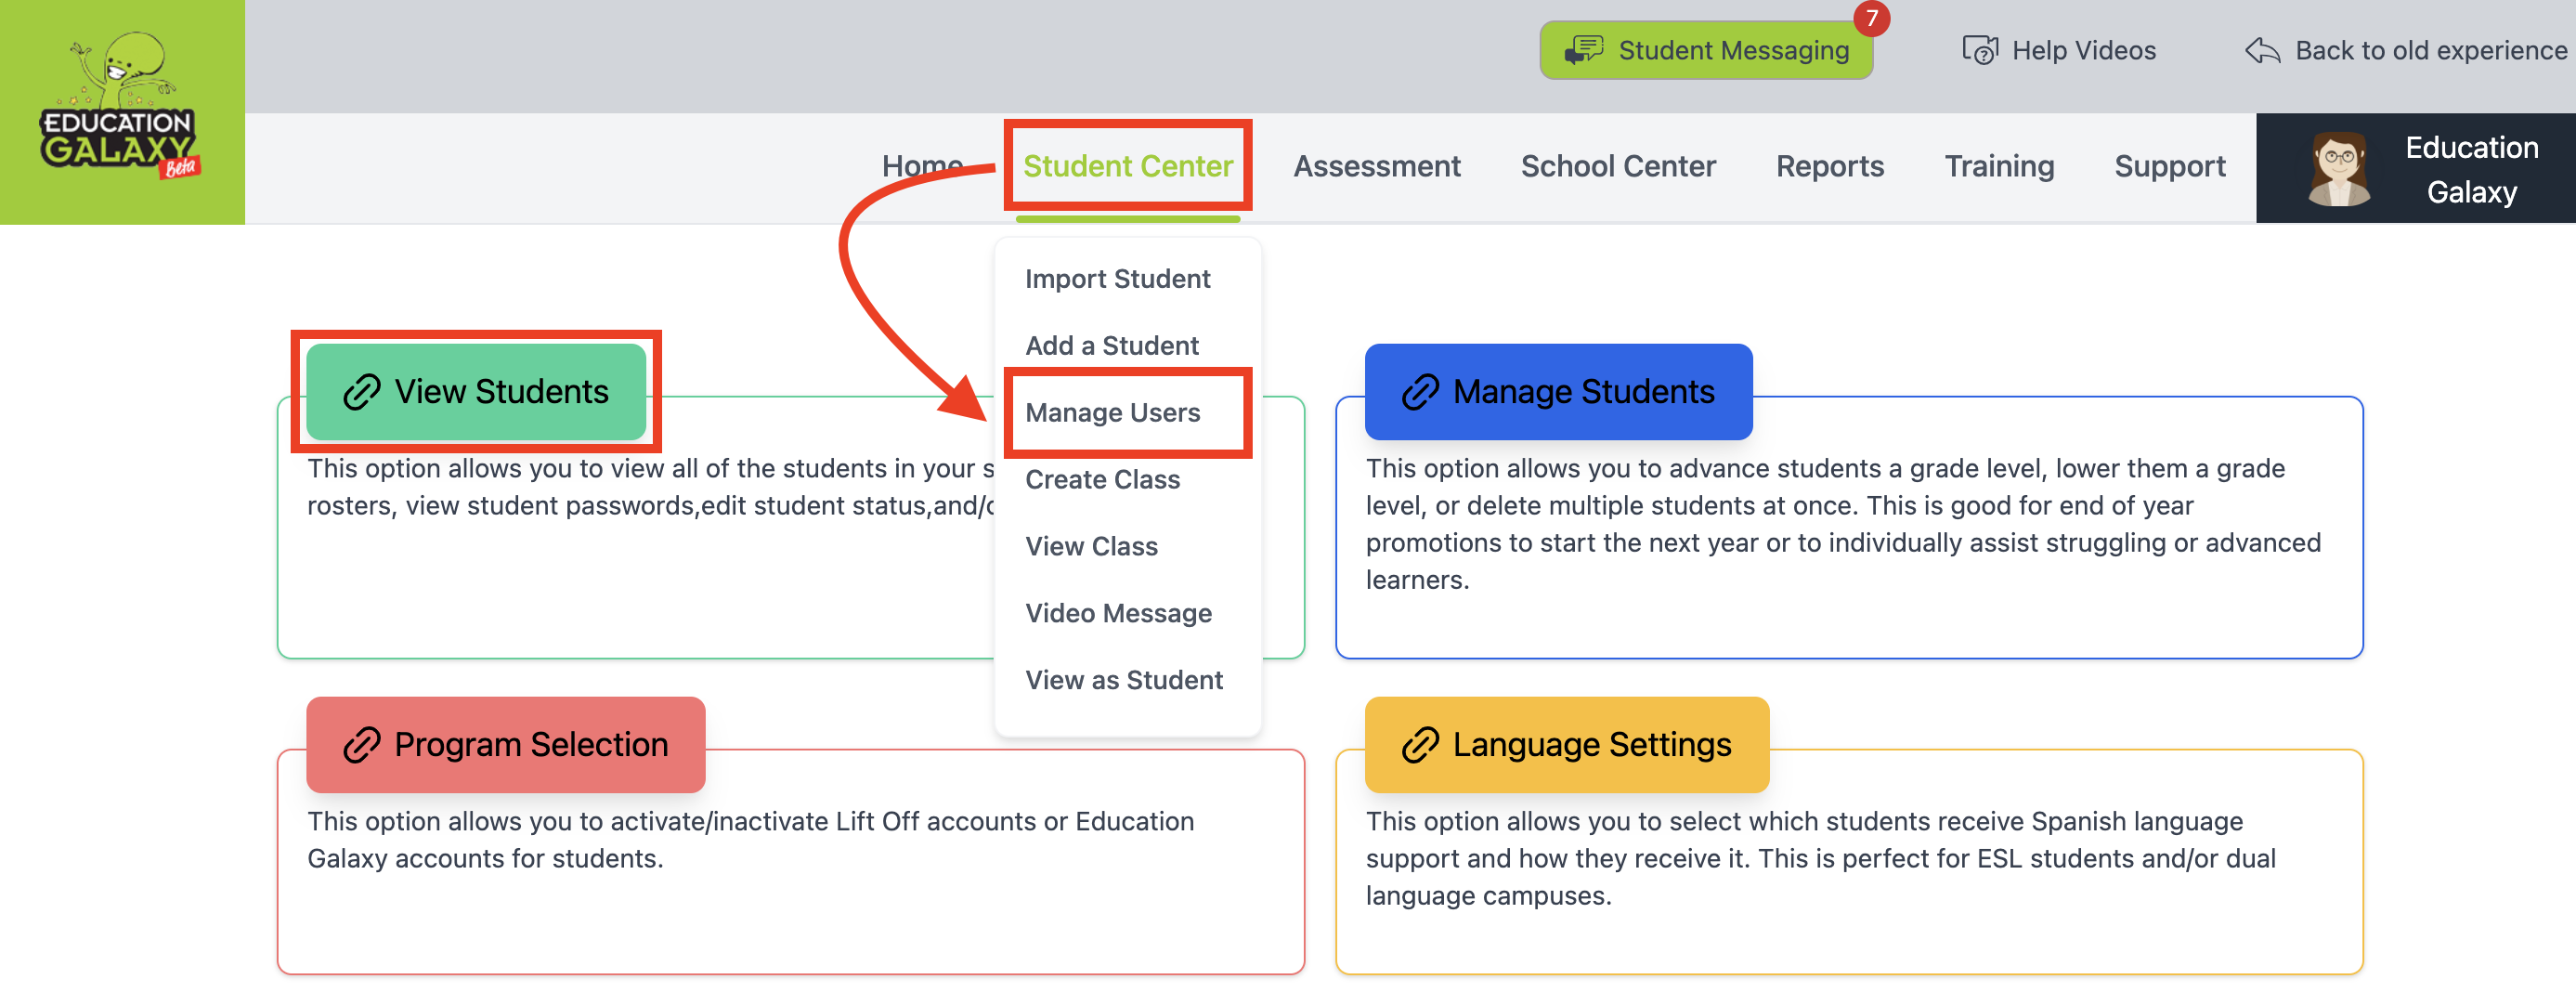This screenshot has width=2576, height=1005.
Task: Click the Education Galaxy logo
Action: point(121,111)
